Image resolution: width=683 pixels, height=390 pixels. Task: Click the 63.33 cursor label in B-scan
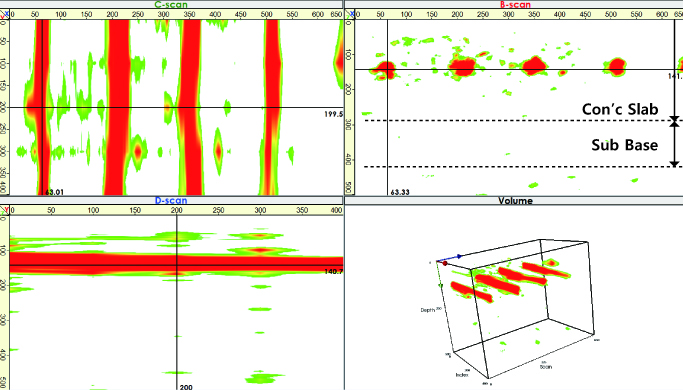coord(400,192)
